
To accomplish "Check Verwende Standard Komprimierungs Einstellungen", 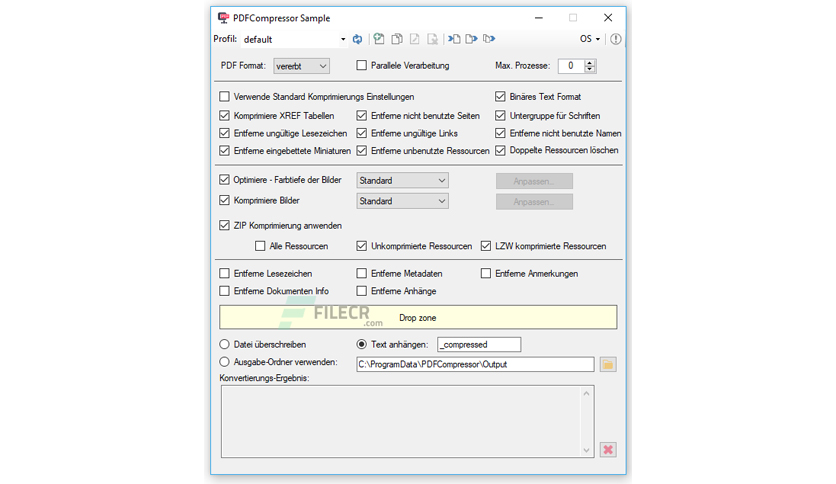I will pos(224,96).
